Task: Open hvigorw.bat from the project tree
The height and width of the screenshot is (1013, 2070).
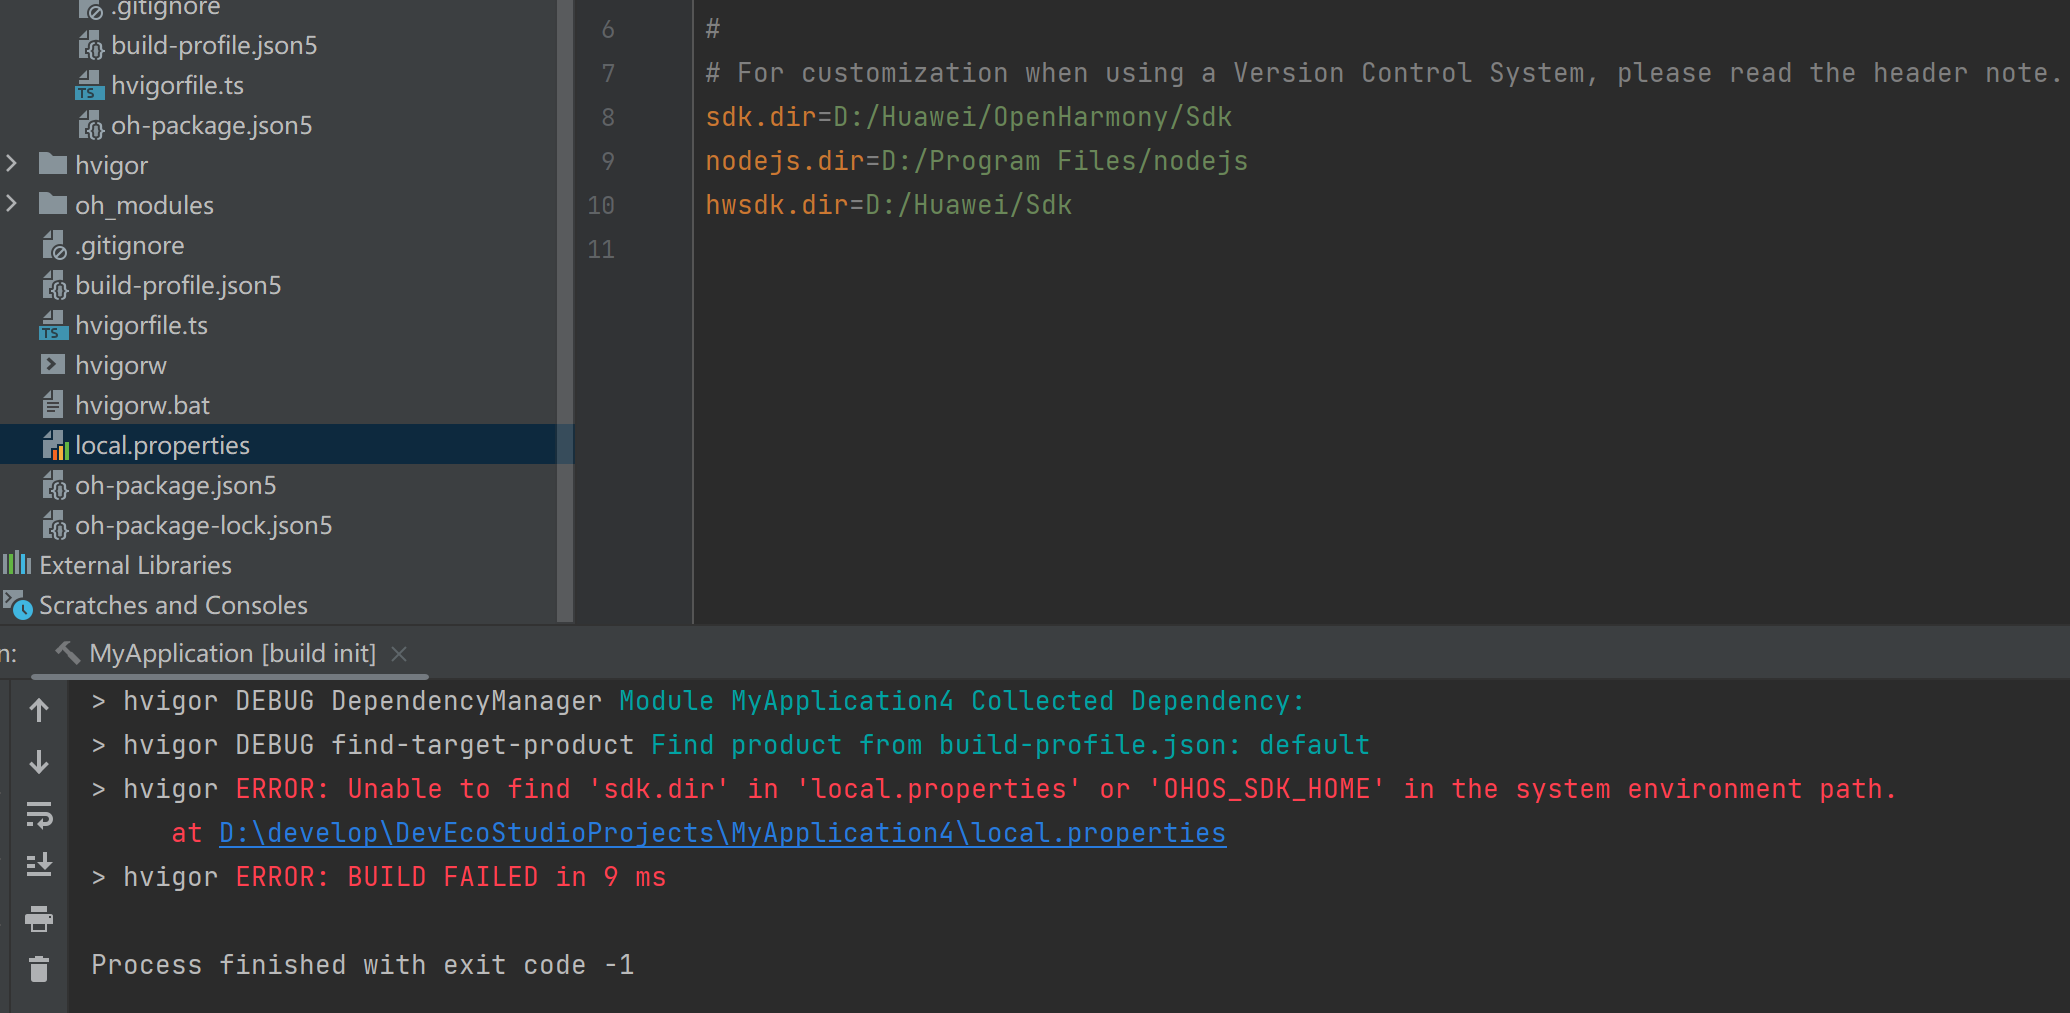Action: pos(142,404)
